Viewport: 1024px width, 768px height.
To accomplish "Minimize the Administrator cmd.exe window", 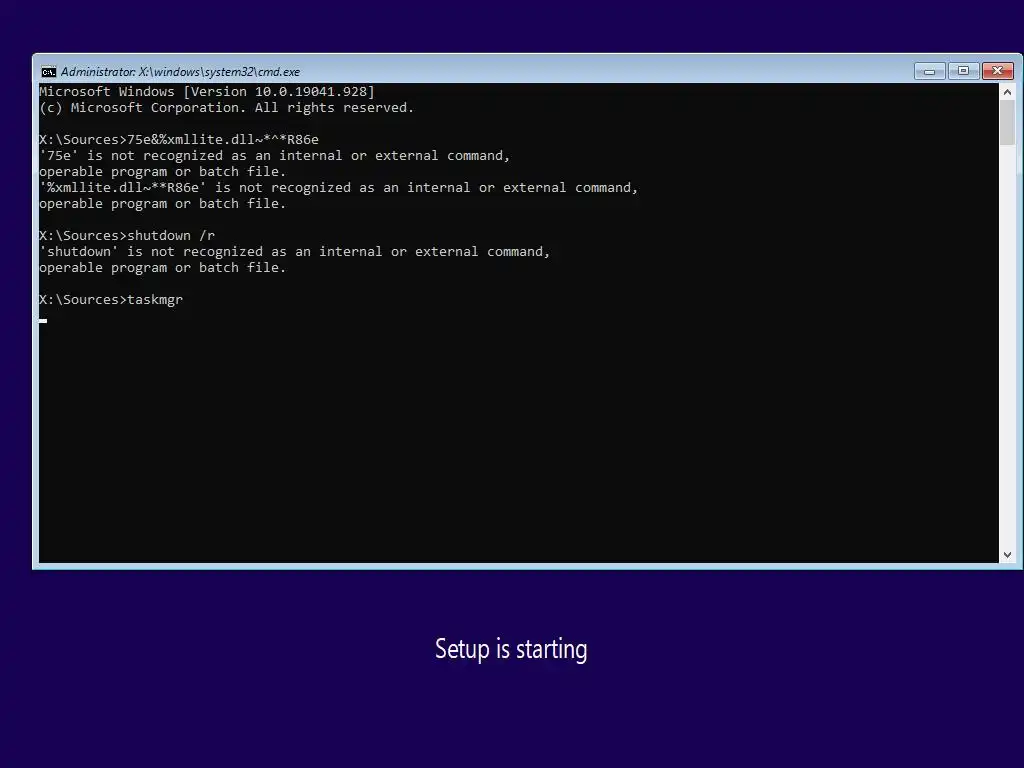I will click(x=930, y=71).
